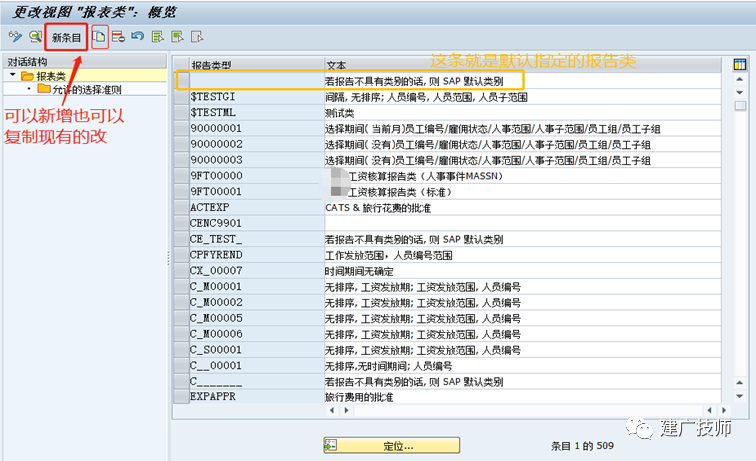Click the CE_TEST_ report type cell
Image resolution: width=756 pixels, height=461 pixels.
[x=257, y=239]
